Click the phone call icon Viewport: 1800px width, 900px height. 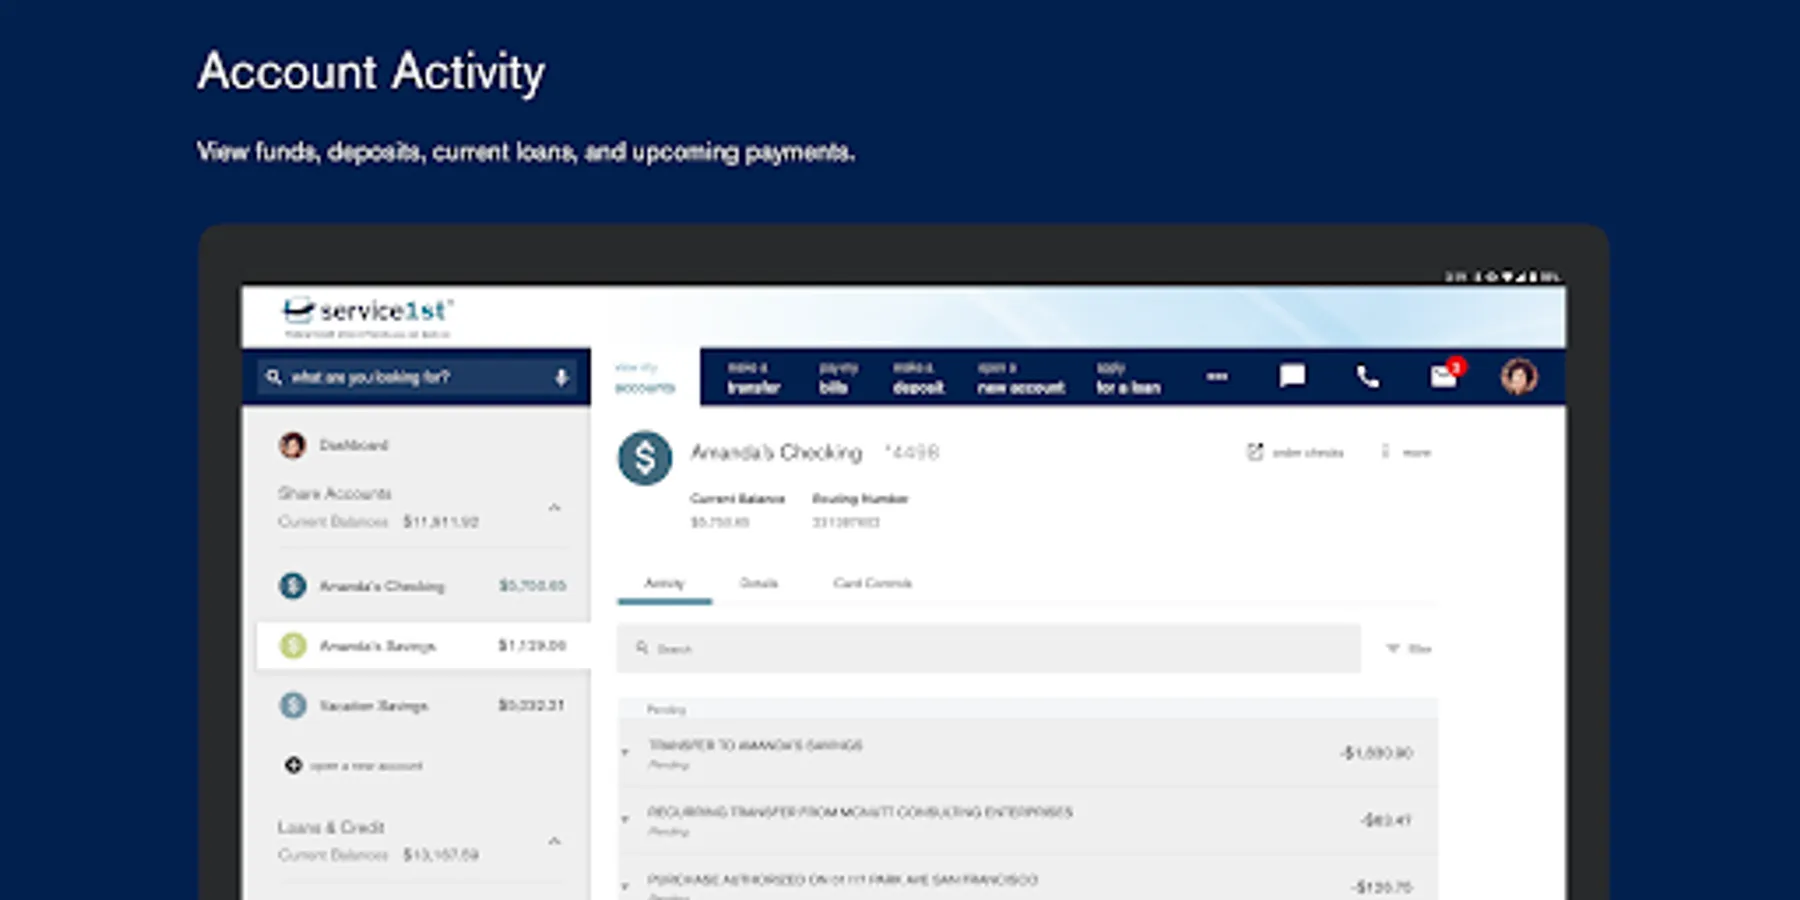click(x=1367, y=376)
